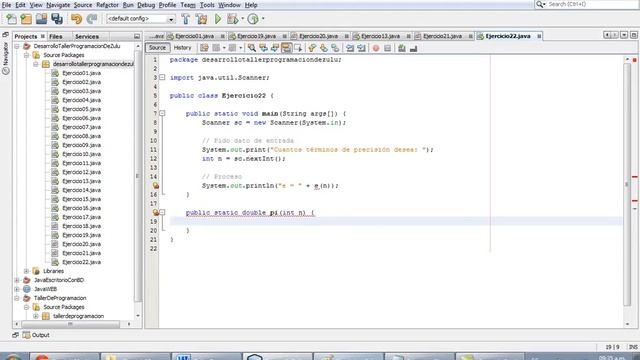
Task: Expand the JavaEscritorioConBD project node
Action: (17, 280)
